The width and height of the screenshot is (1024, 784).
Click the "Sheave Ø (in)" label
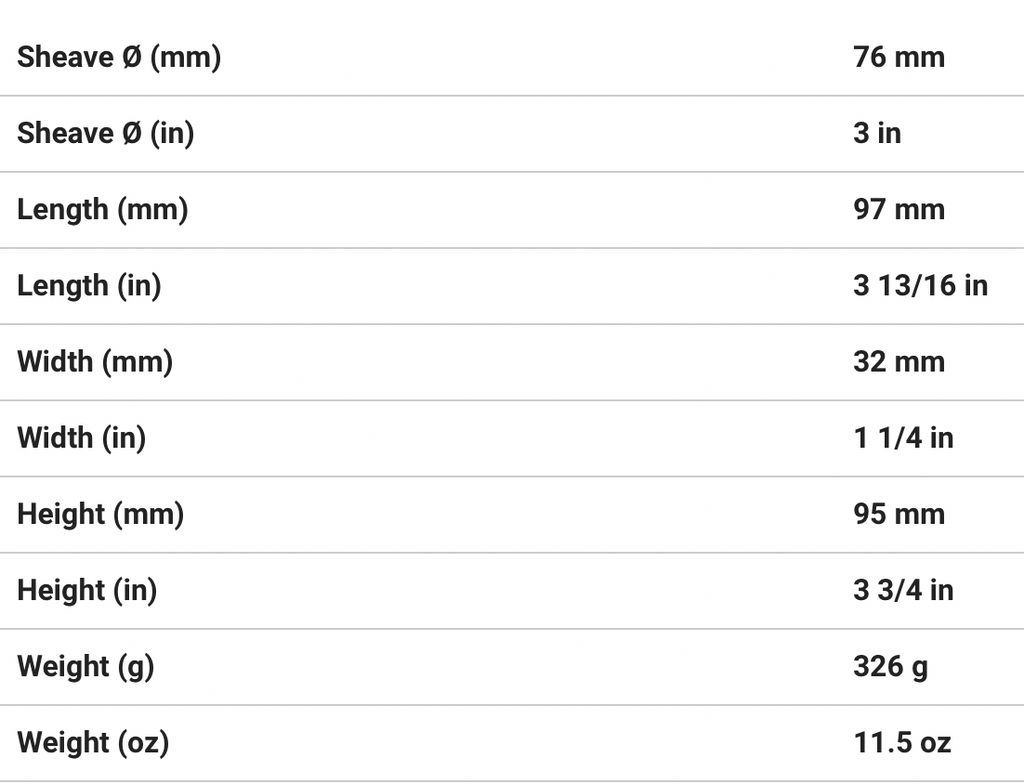[105, 133]
